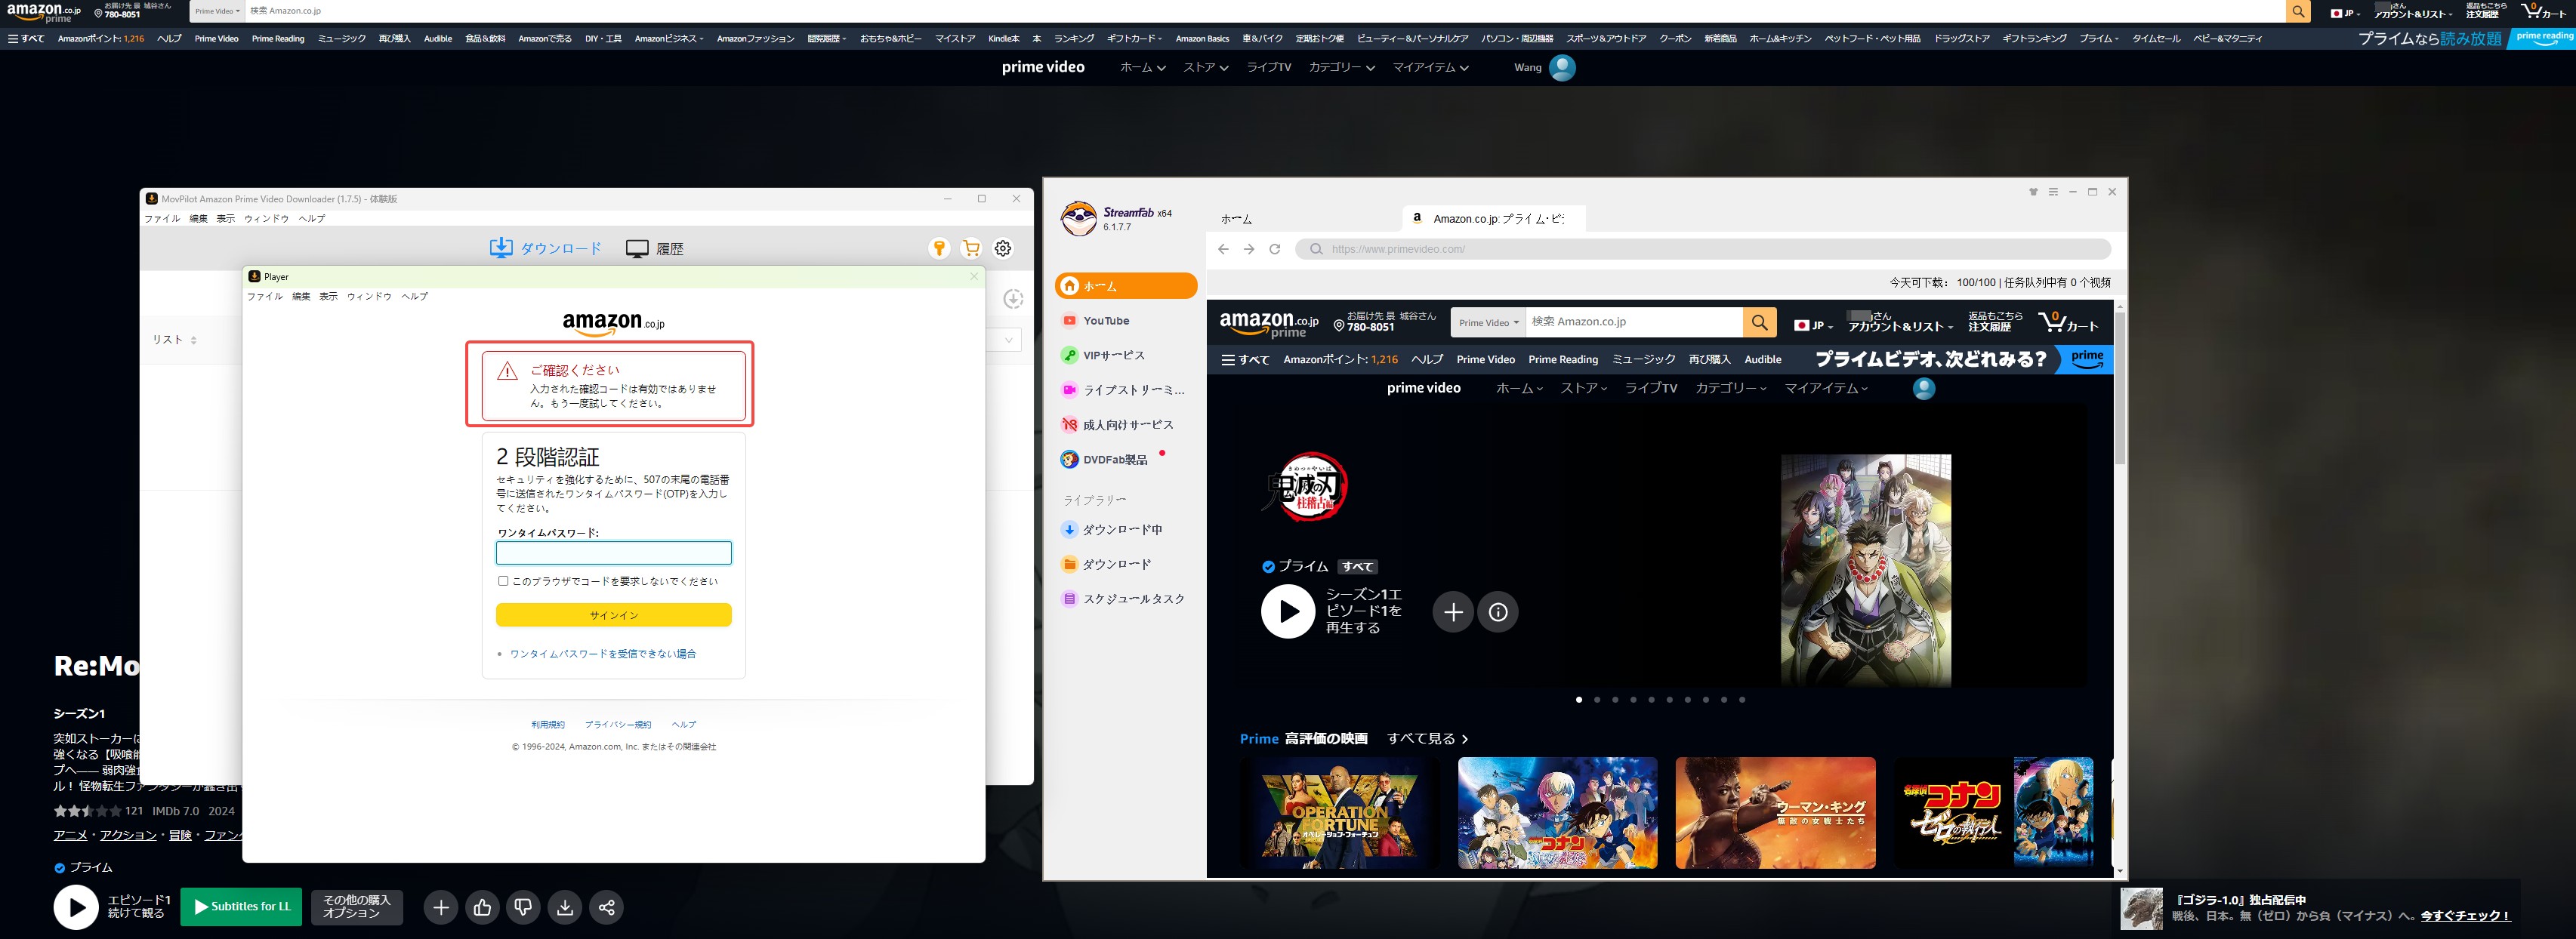
Task: Open プライバシー規約 link in Player footer
Action: pos(618,724)
